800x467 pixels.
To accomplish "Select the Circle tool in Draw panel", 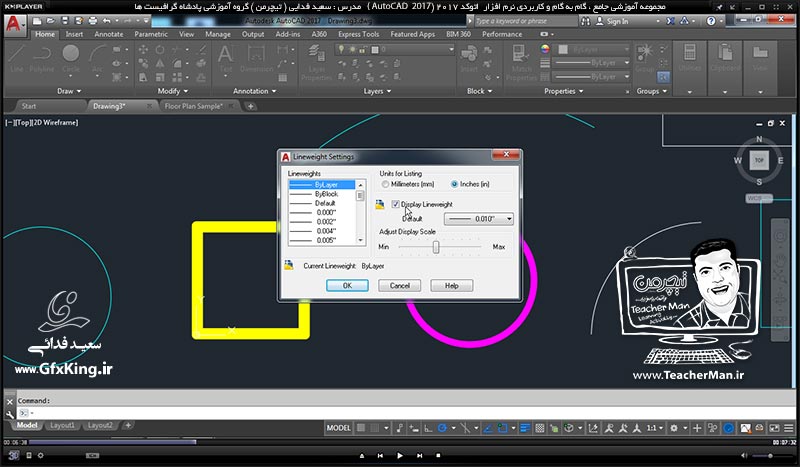I will click(71, 58).
